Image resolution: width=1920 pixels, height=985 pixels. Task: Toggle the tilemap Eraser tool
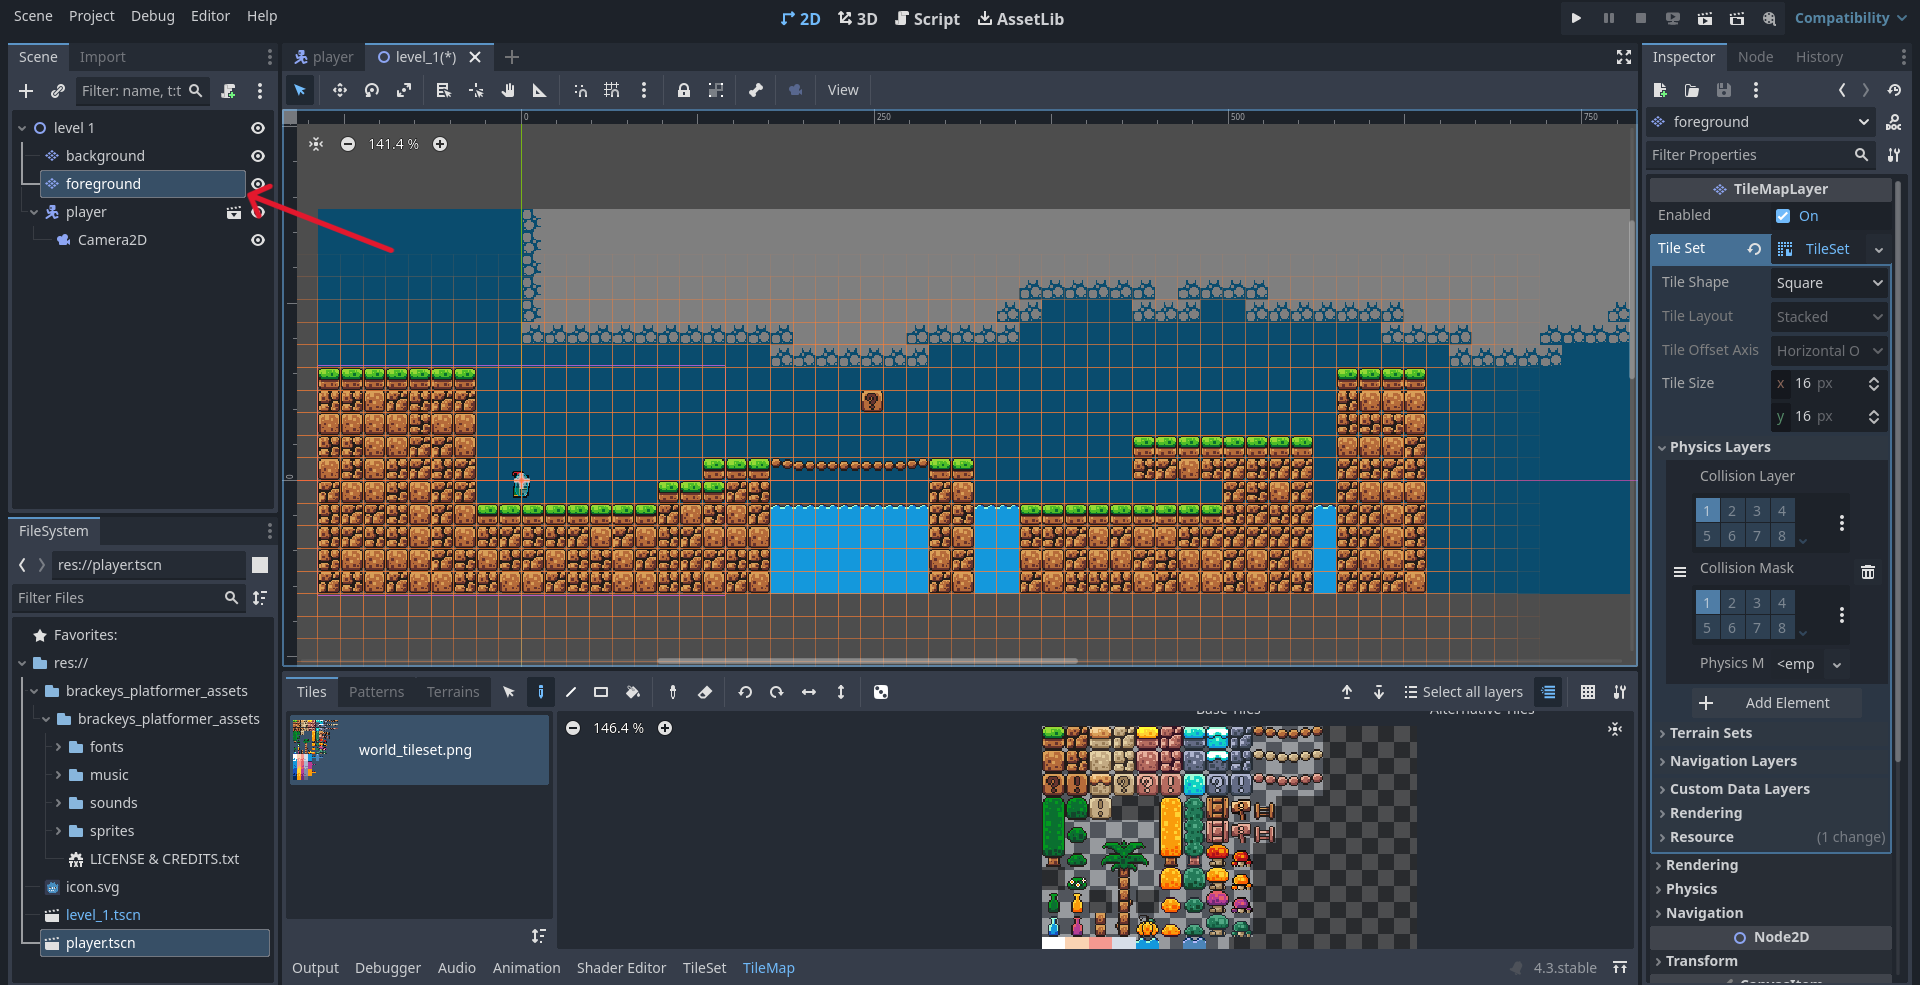coord(705,692)
